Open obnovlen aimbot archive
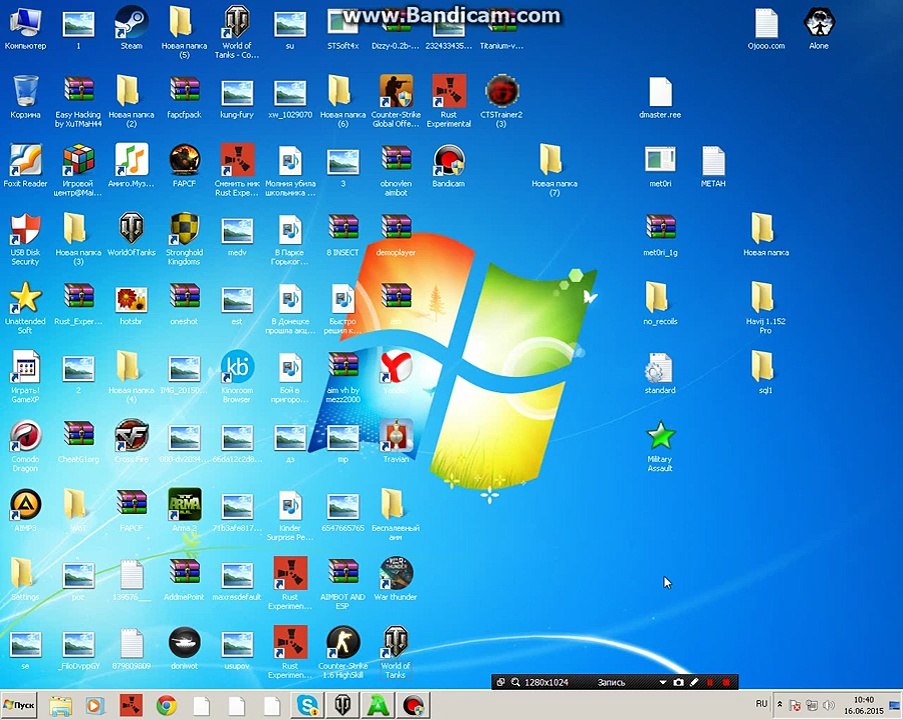 click(396, 170)
